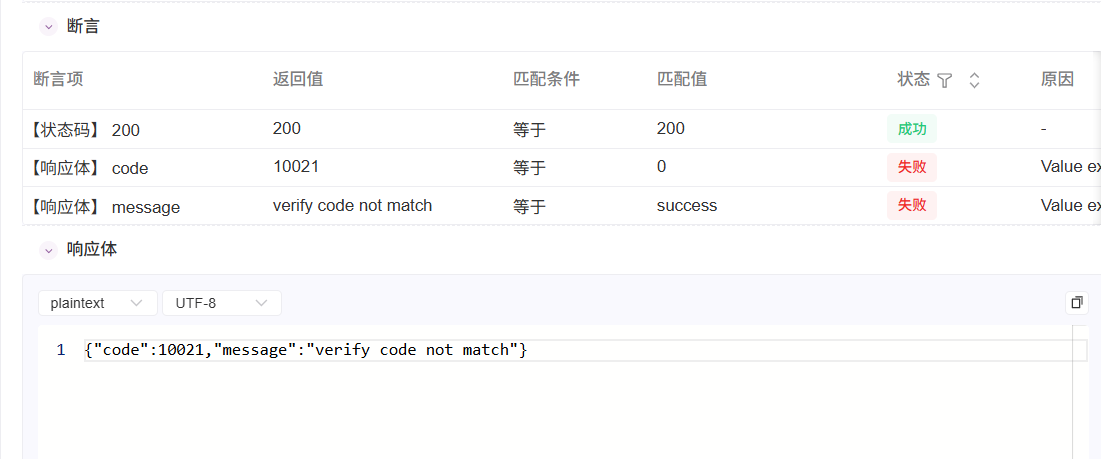This screenshot has width=1101, height=459.
Task: Click the 失败 badge in the code row
Action: coord(911,167)
